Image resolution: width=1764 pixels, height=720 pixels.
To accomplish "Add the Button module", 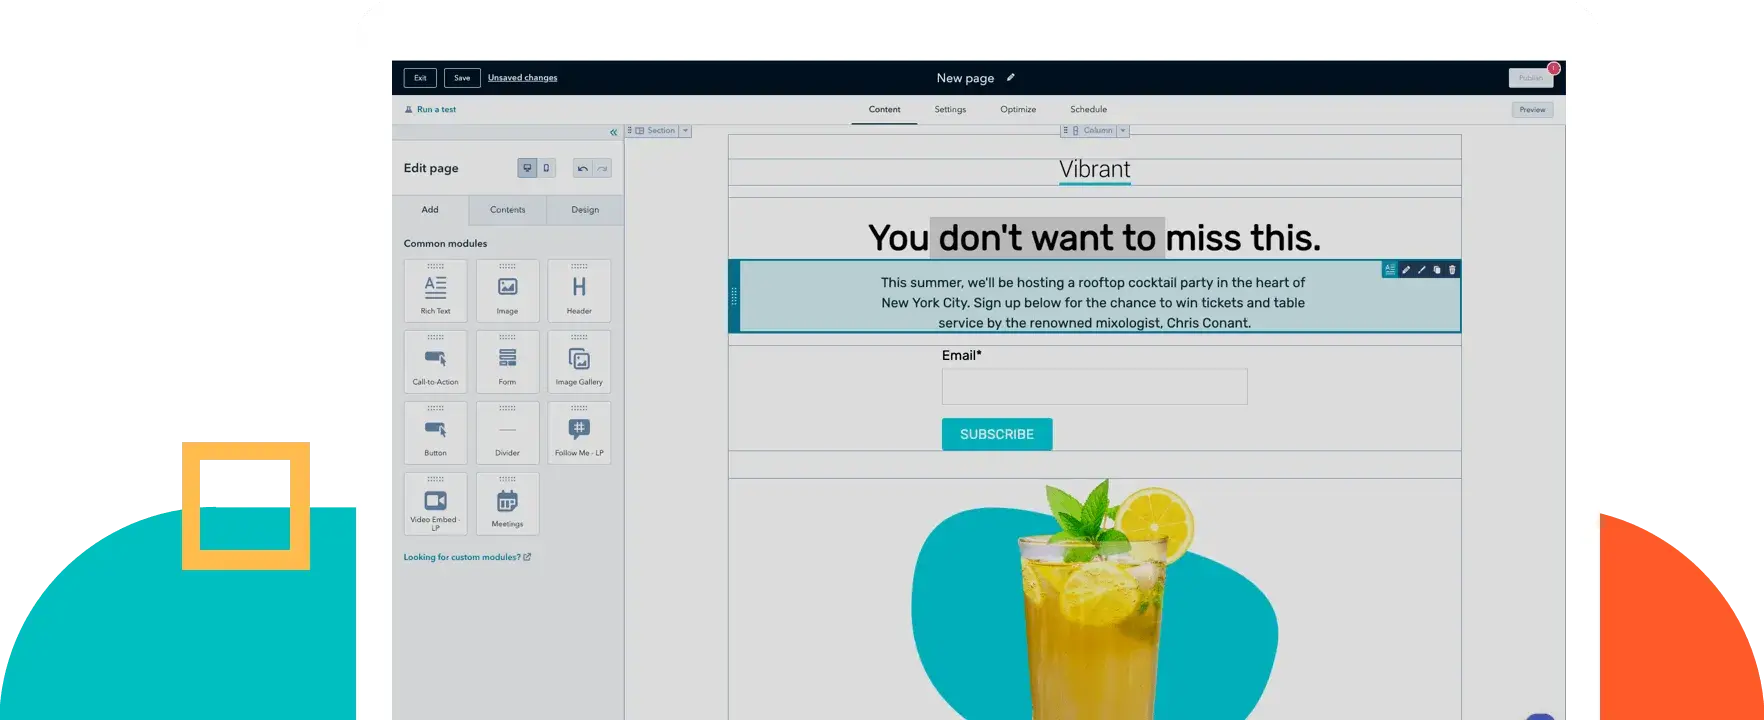I will 435,432.
